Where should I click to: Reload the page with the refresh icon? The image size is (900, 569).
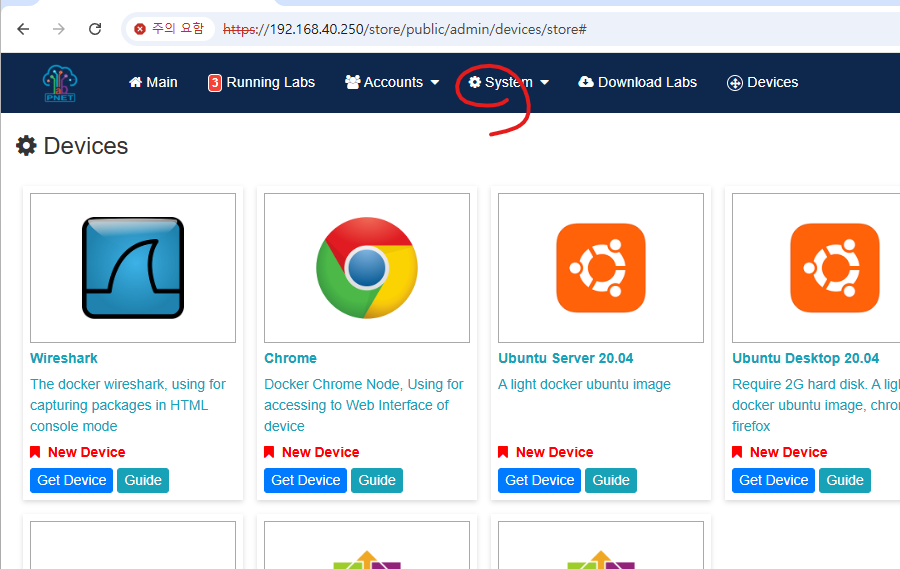[95, 29]
